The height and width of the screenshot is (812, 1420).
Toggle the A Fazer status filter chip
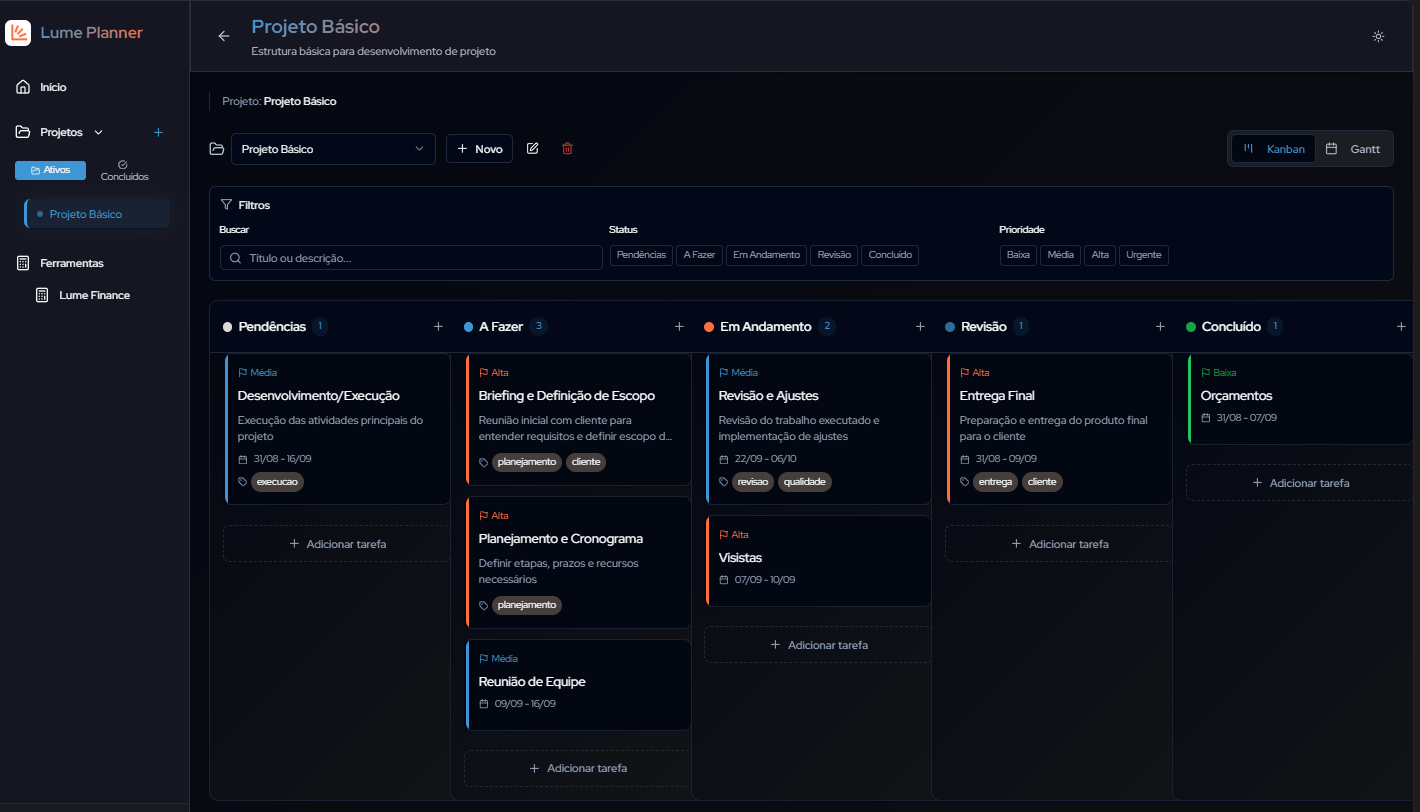pyautogui.click(x=699, y=255)
